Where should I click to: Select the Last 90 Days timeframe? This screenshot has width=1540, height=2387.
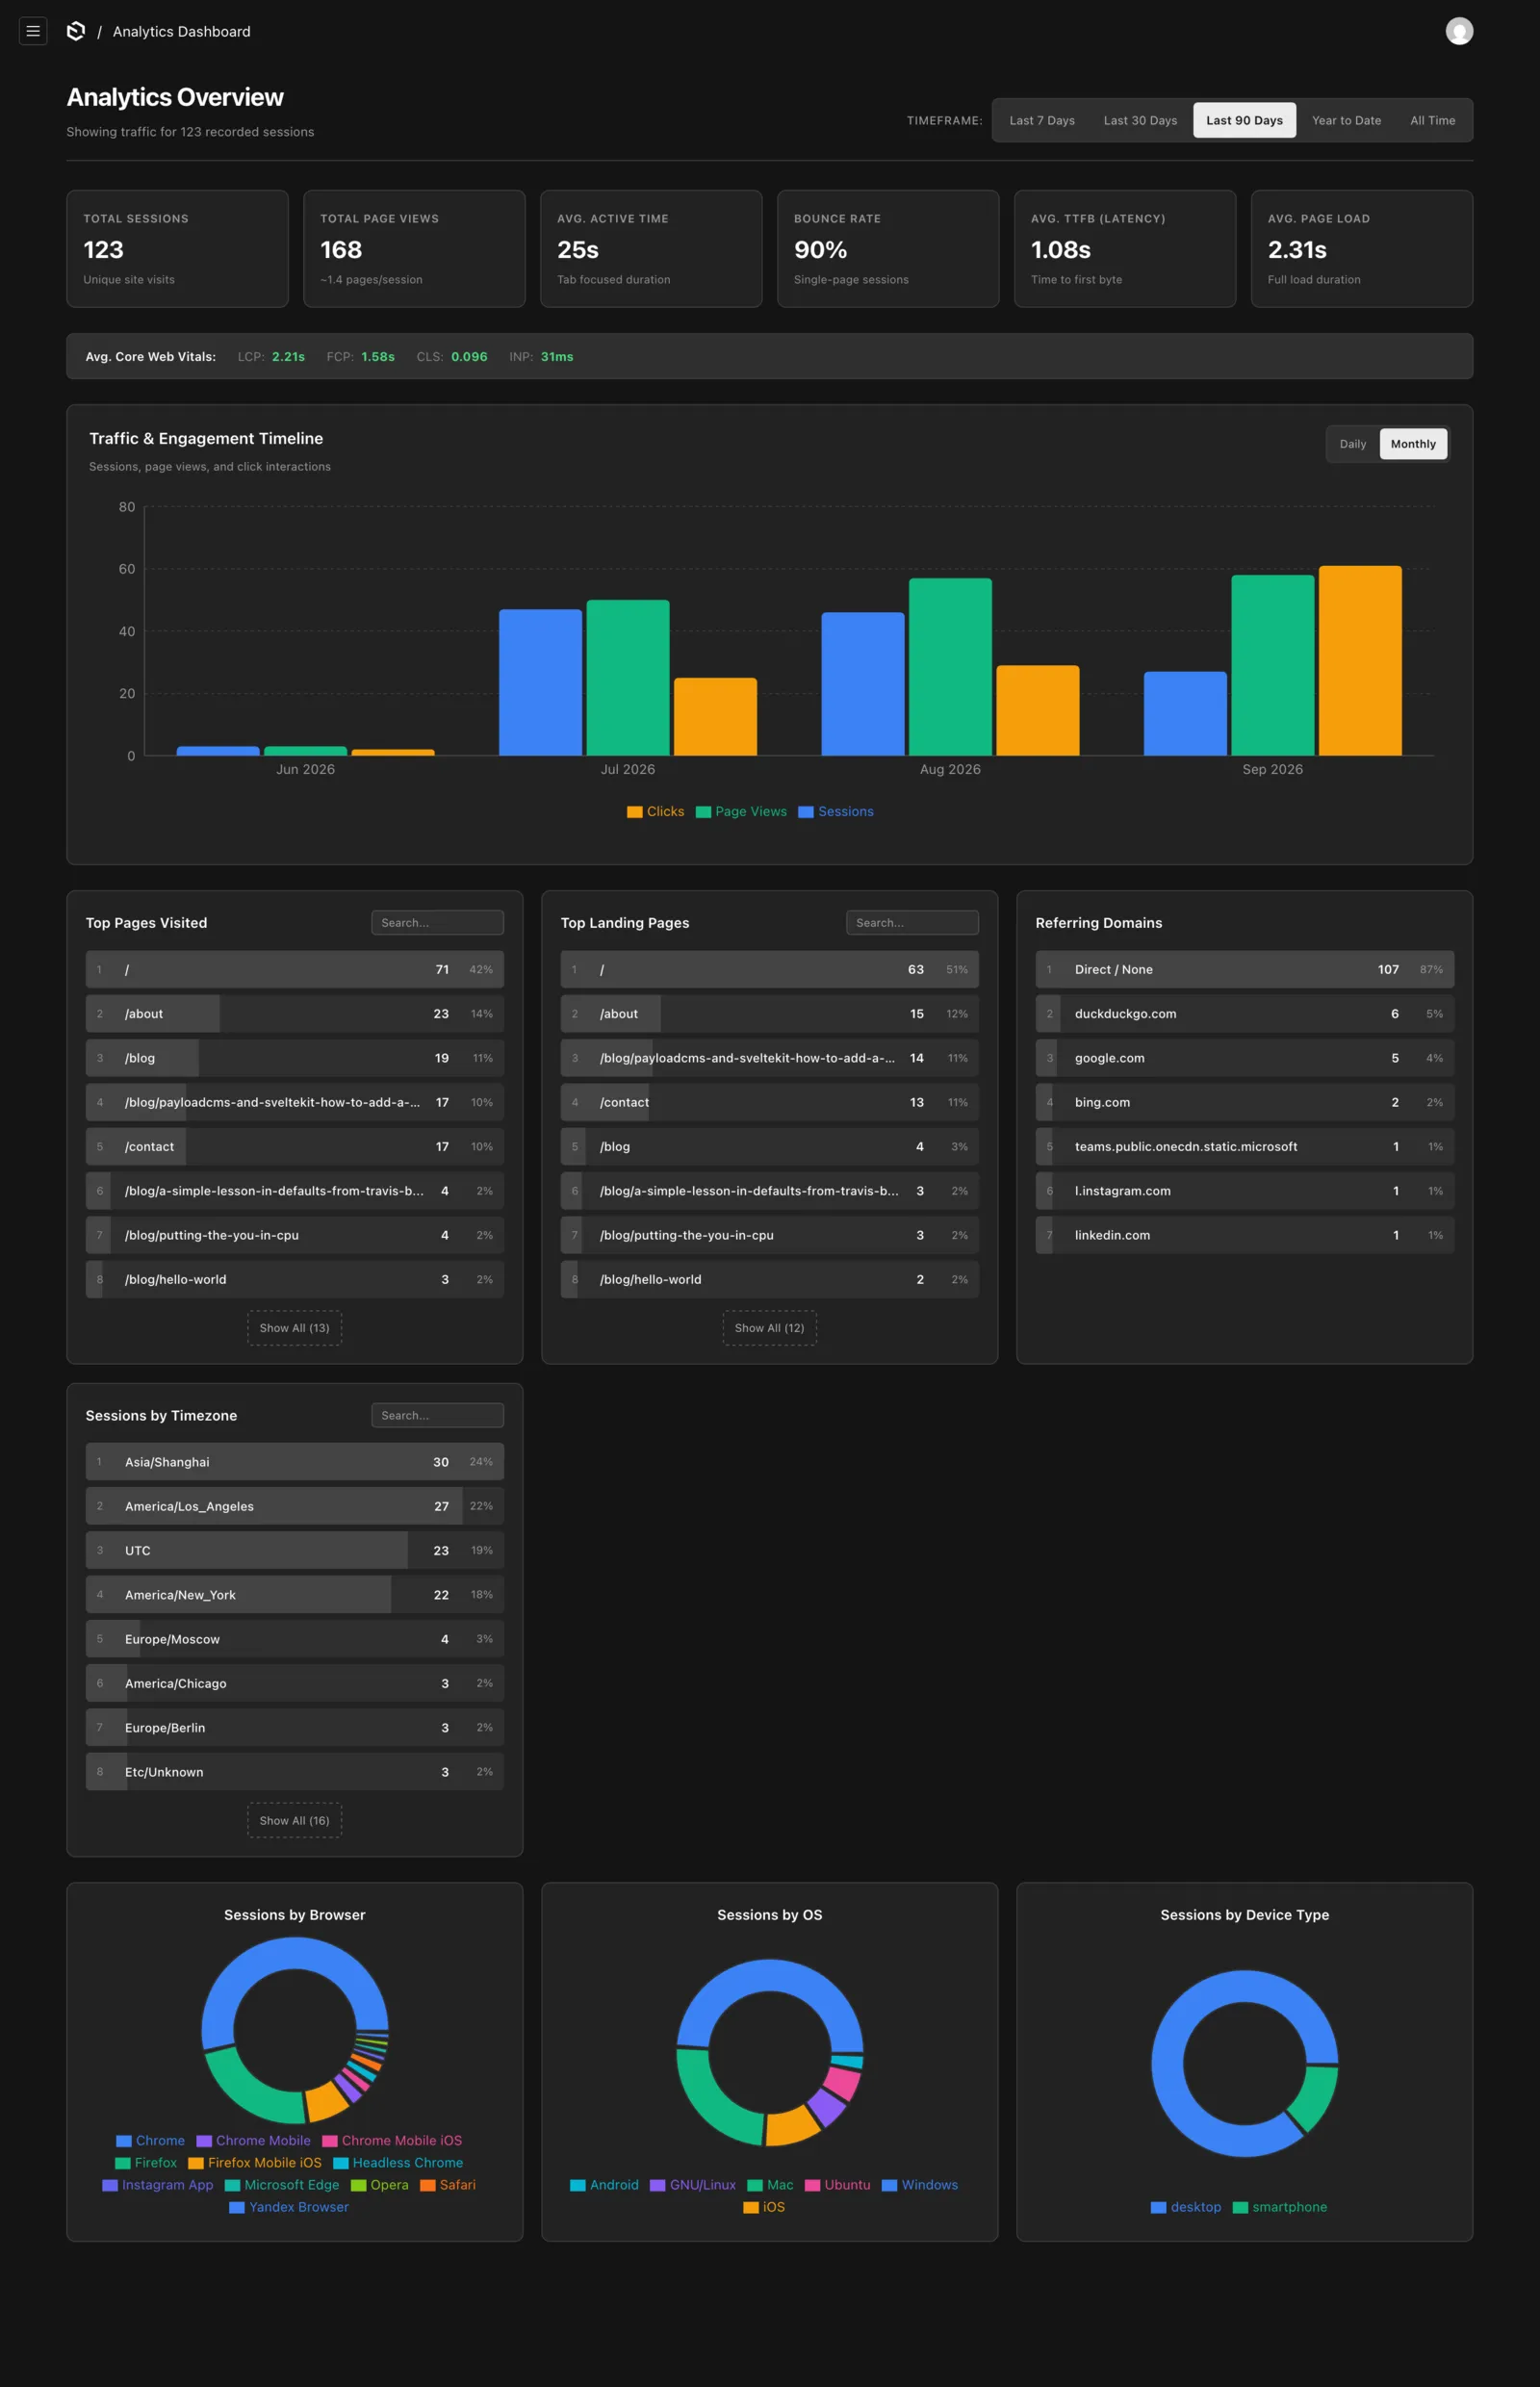click(x=1244, y=120)
